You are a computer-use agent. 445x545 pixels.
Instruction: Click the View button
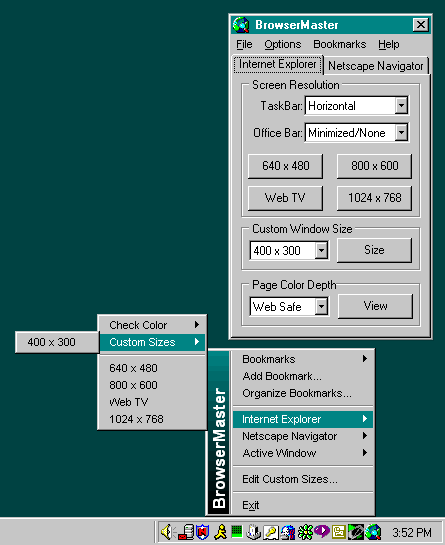coord(375,306)
